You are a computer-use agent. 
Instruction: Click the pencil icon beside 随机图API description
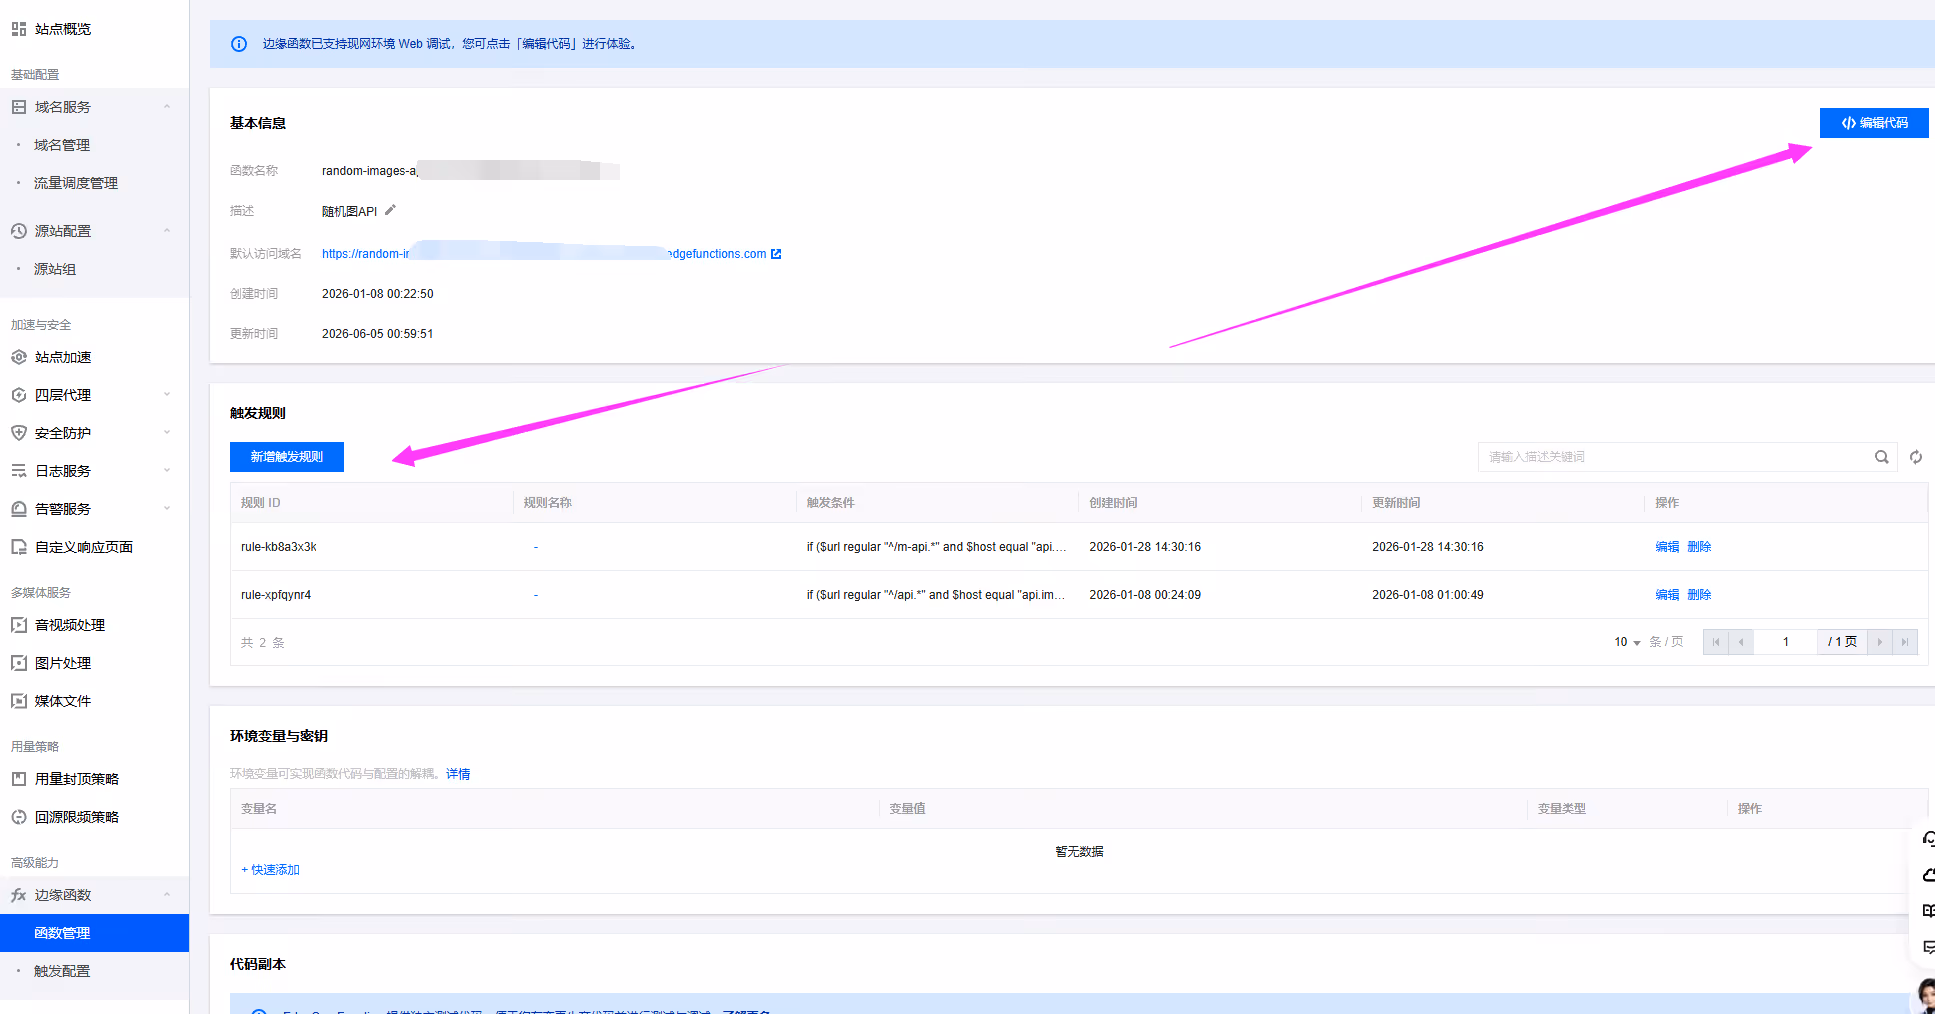(390, 210)
